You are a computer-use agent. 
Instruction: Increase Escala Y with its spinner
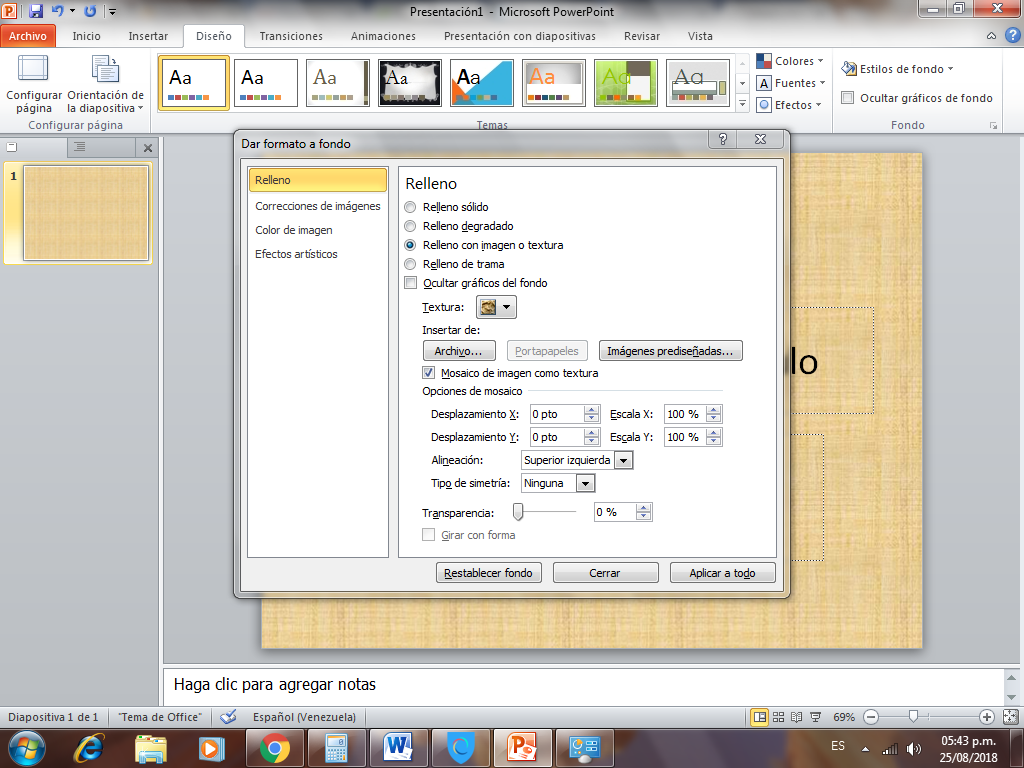click(x=714, y=432)
